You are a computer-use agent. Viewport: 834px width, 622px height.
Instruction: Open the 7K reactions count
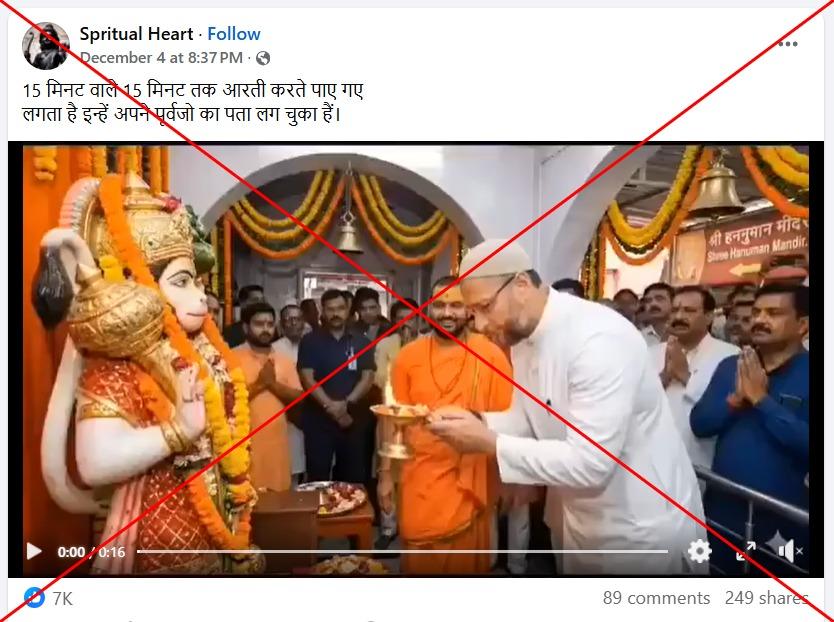pyautogui.click(x=62, y=599)
